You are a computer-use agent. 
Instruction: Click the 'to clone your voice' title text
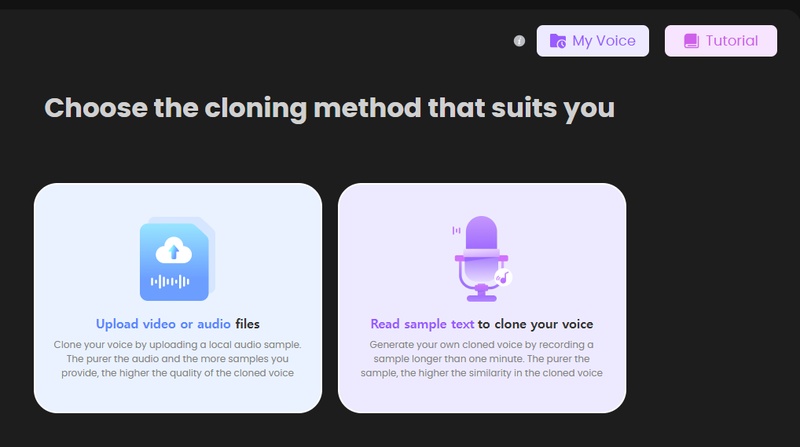(535, 324)
